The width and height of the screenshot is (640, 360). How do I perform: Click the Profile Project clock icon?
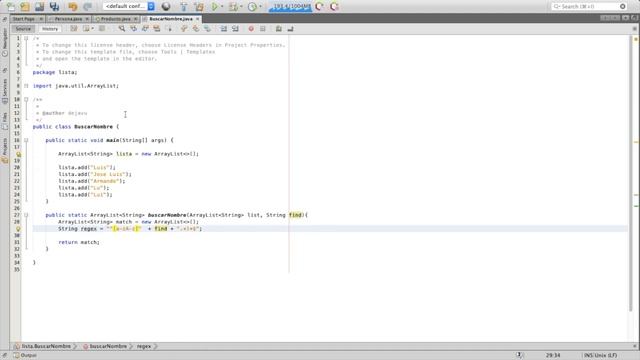252,7
